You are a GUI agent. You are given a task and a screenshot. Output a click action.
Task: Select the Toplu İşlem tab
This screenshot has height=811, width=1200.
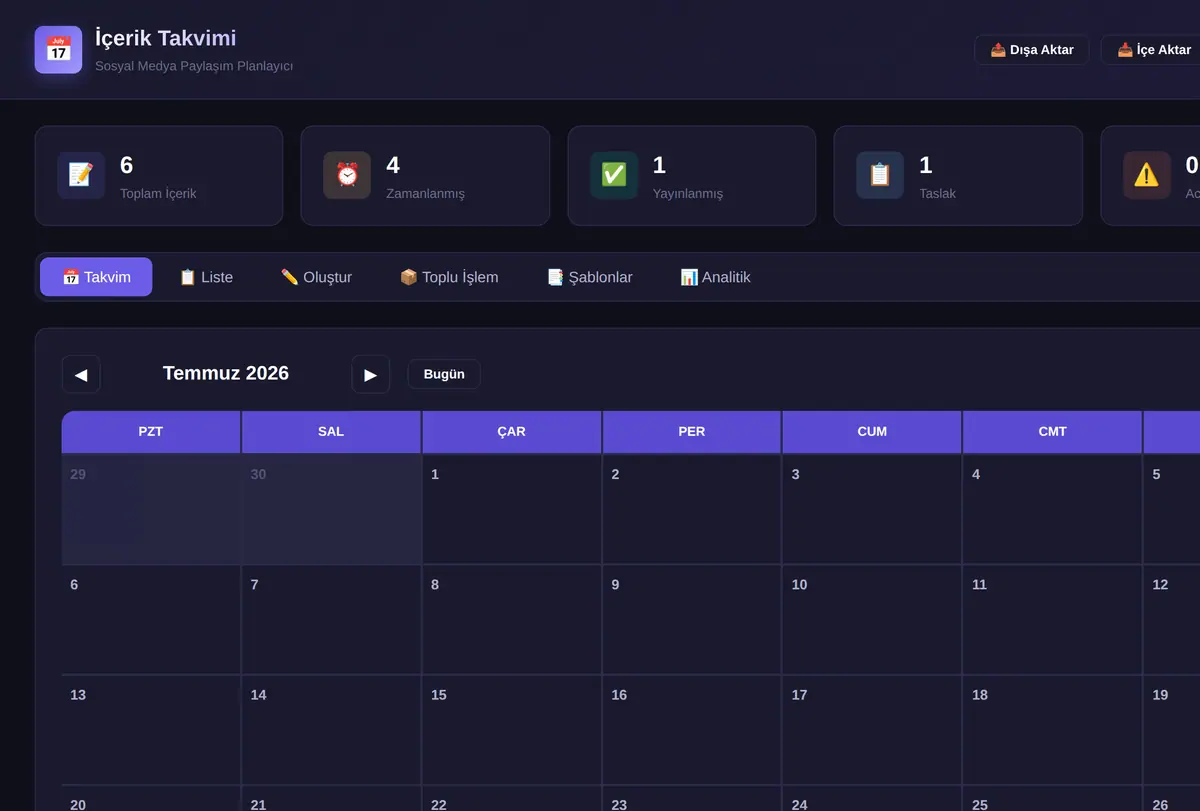pyautogui.click(x=449, y=277)
